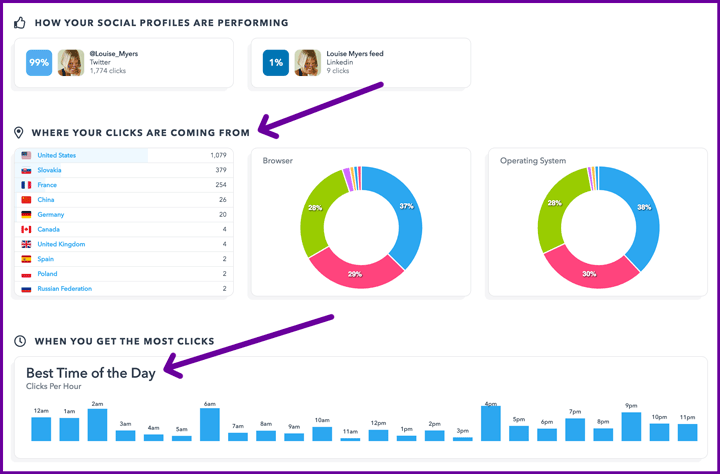
Task: Click the 7pm bar in hourly chart
Action: [575, 429]
